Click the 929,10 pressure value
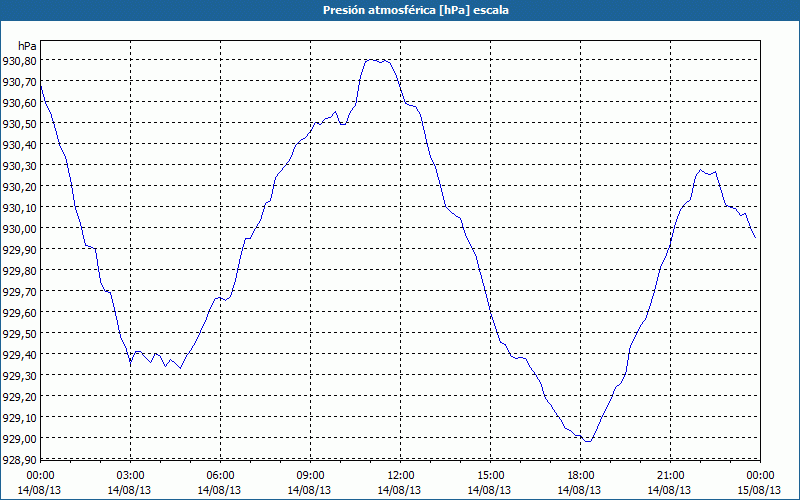 pyautogui.click(x=19, y=417)
